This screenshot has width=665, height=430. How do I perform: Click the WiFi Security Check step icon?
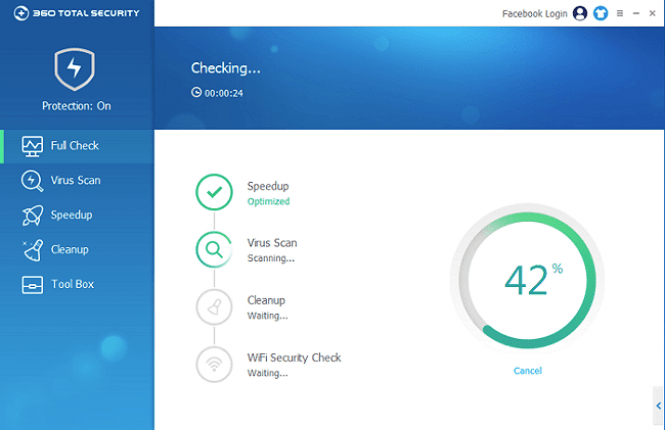pos(214,364)
